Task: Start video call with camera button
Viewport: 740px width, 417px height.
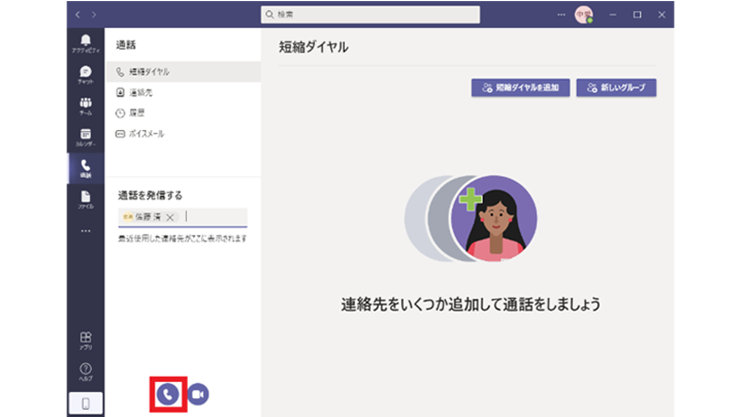Action: coord(198,394)
